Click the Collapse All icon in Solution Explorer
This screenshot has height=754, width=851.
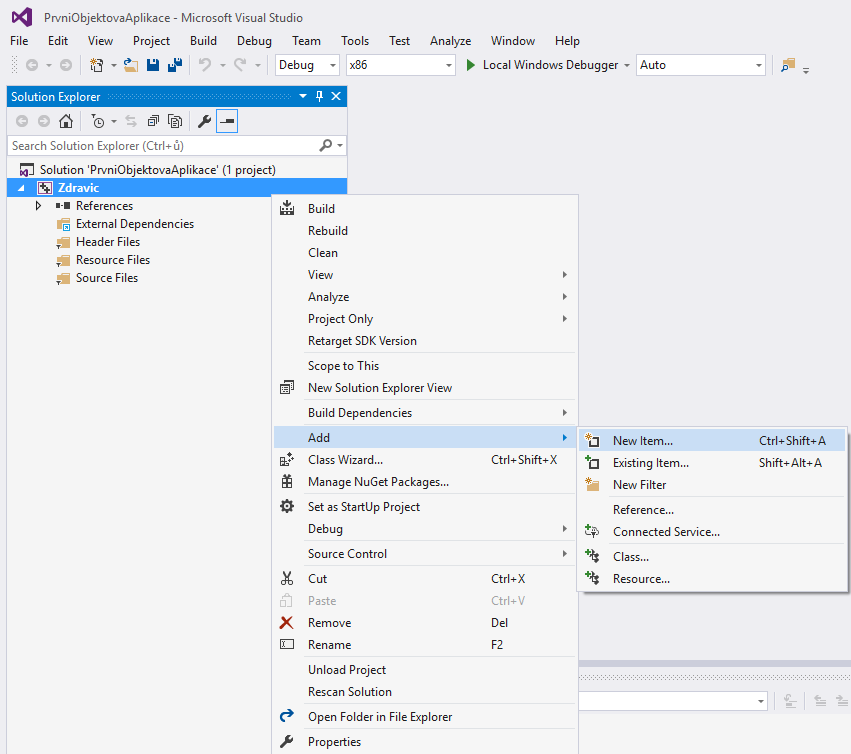[154, 121]
